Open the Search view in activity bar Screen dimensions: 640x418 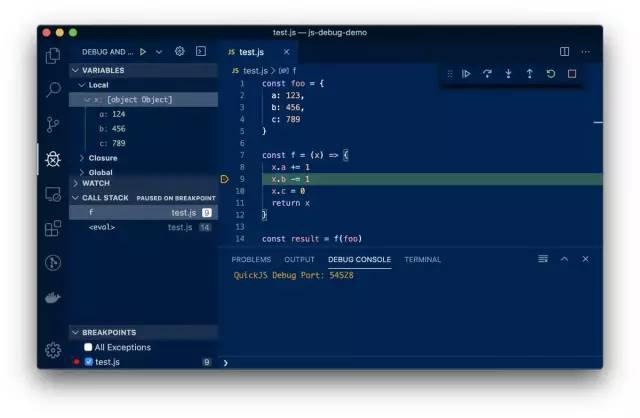point(53,90)
